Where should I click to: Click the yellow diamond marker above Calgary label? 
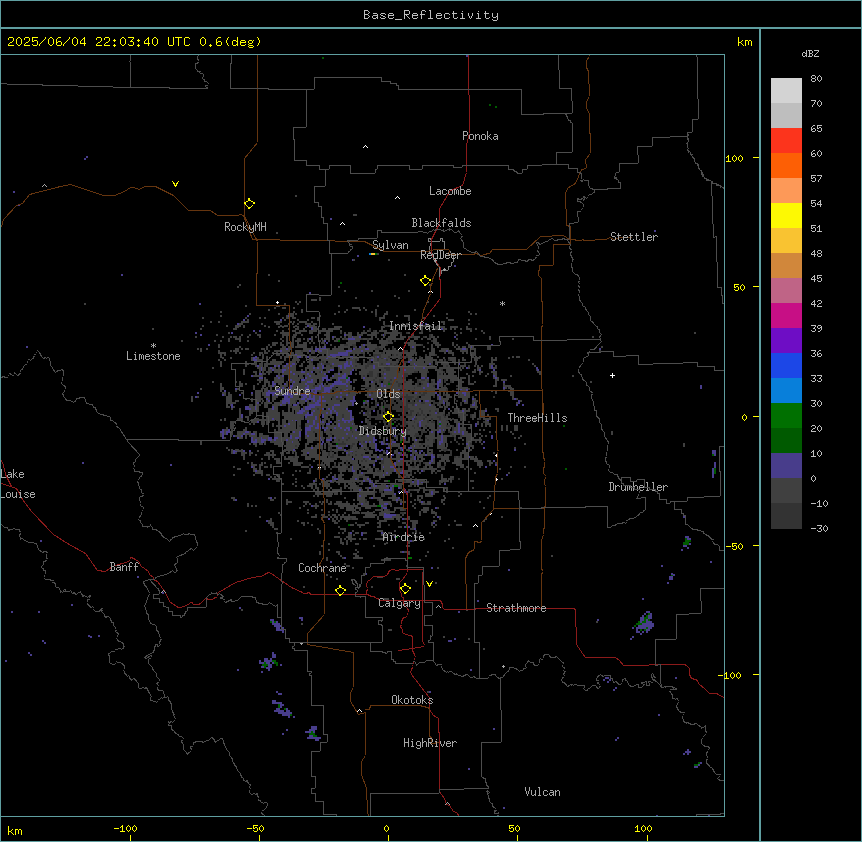(x=405, y=589)
